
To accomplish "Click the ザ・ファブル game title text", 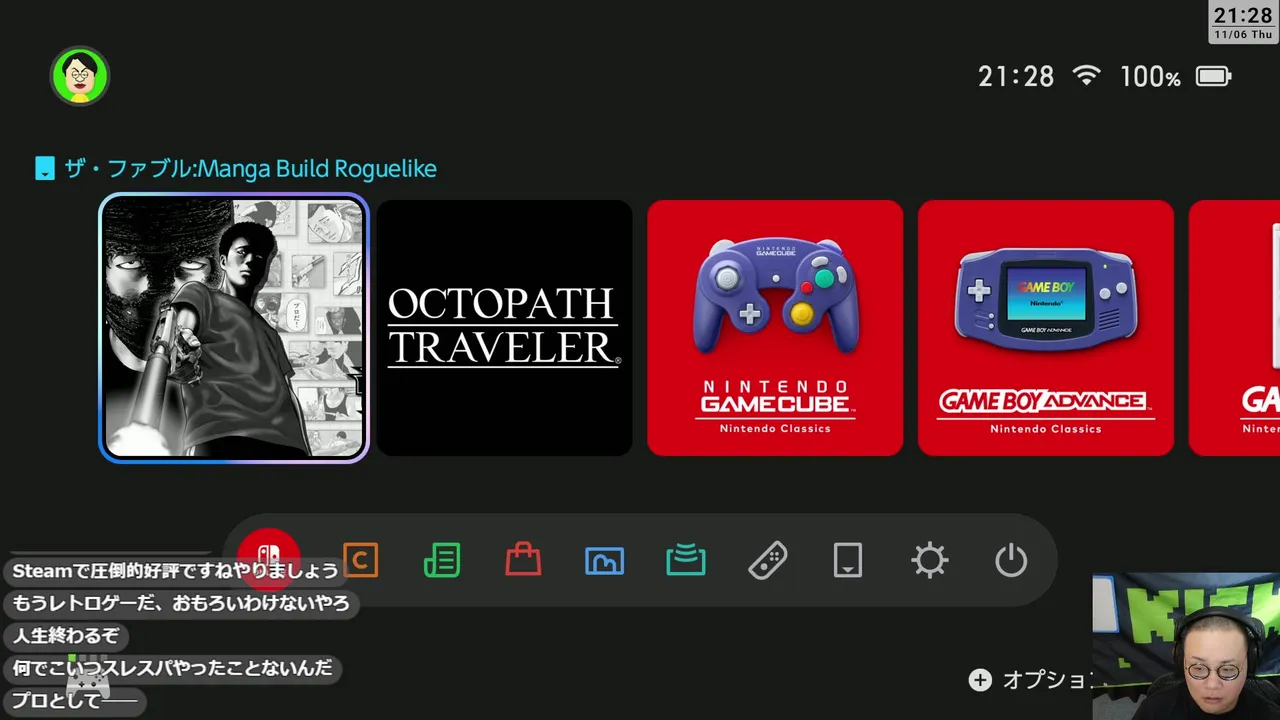I will point(250,168).
